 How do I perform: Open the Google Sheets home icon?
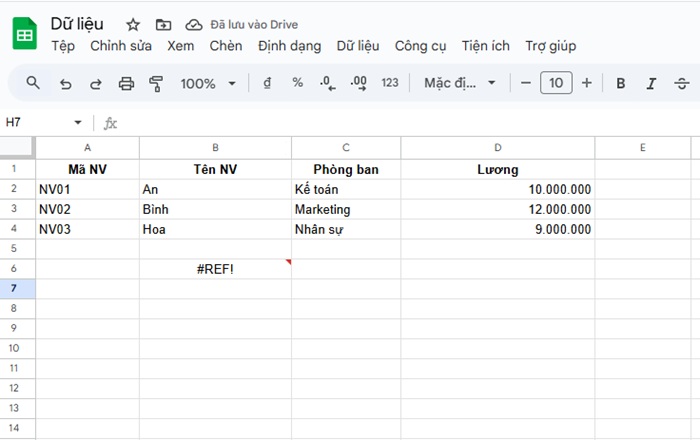pyautogui.click(x=25, y=35)
